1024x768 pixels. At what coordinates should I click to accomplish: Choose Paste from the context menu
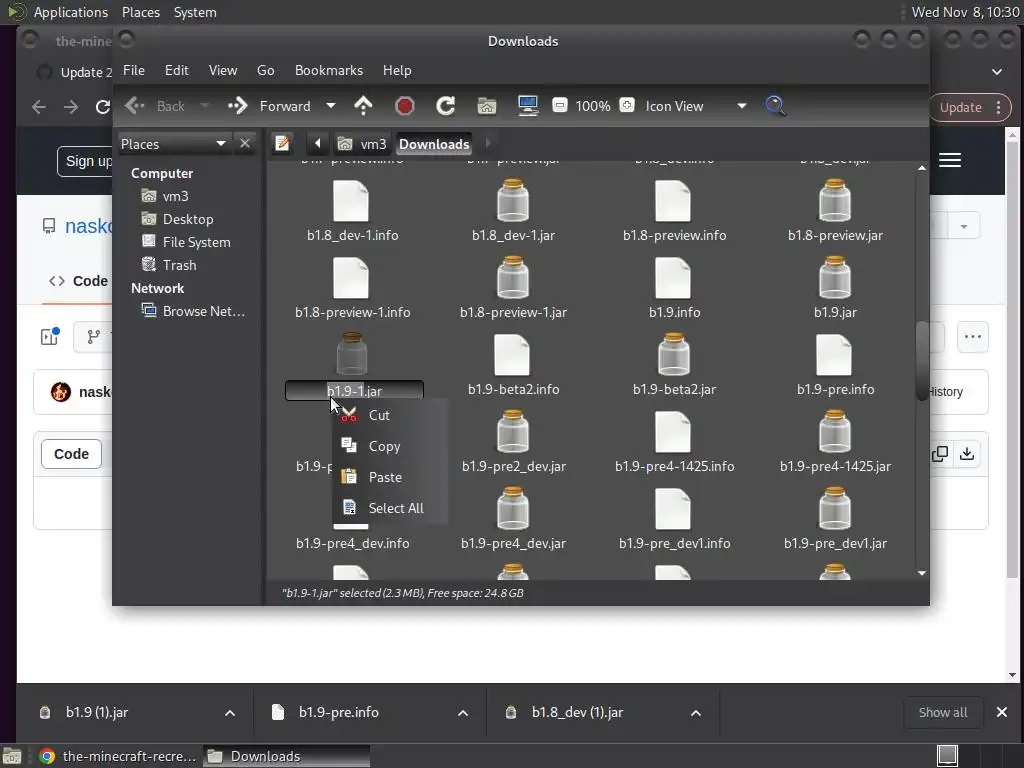(x=391, y=477)
